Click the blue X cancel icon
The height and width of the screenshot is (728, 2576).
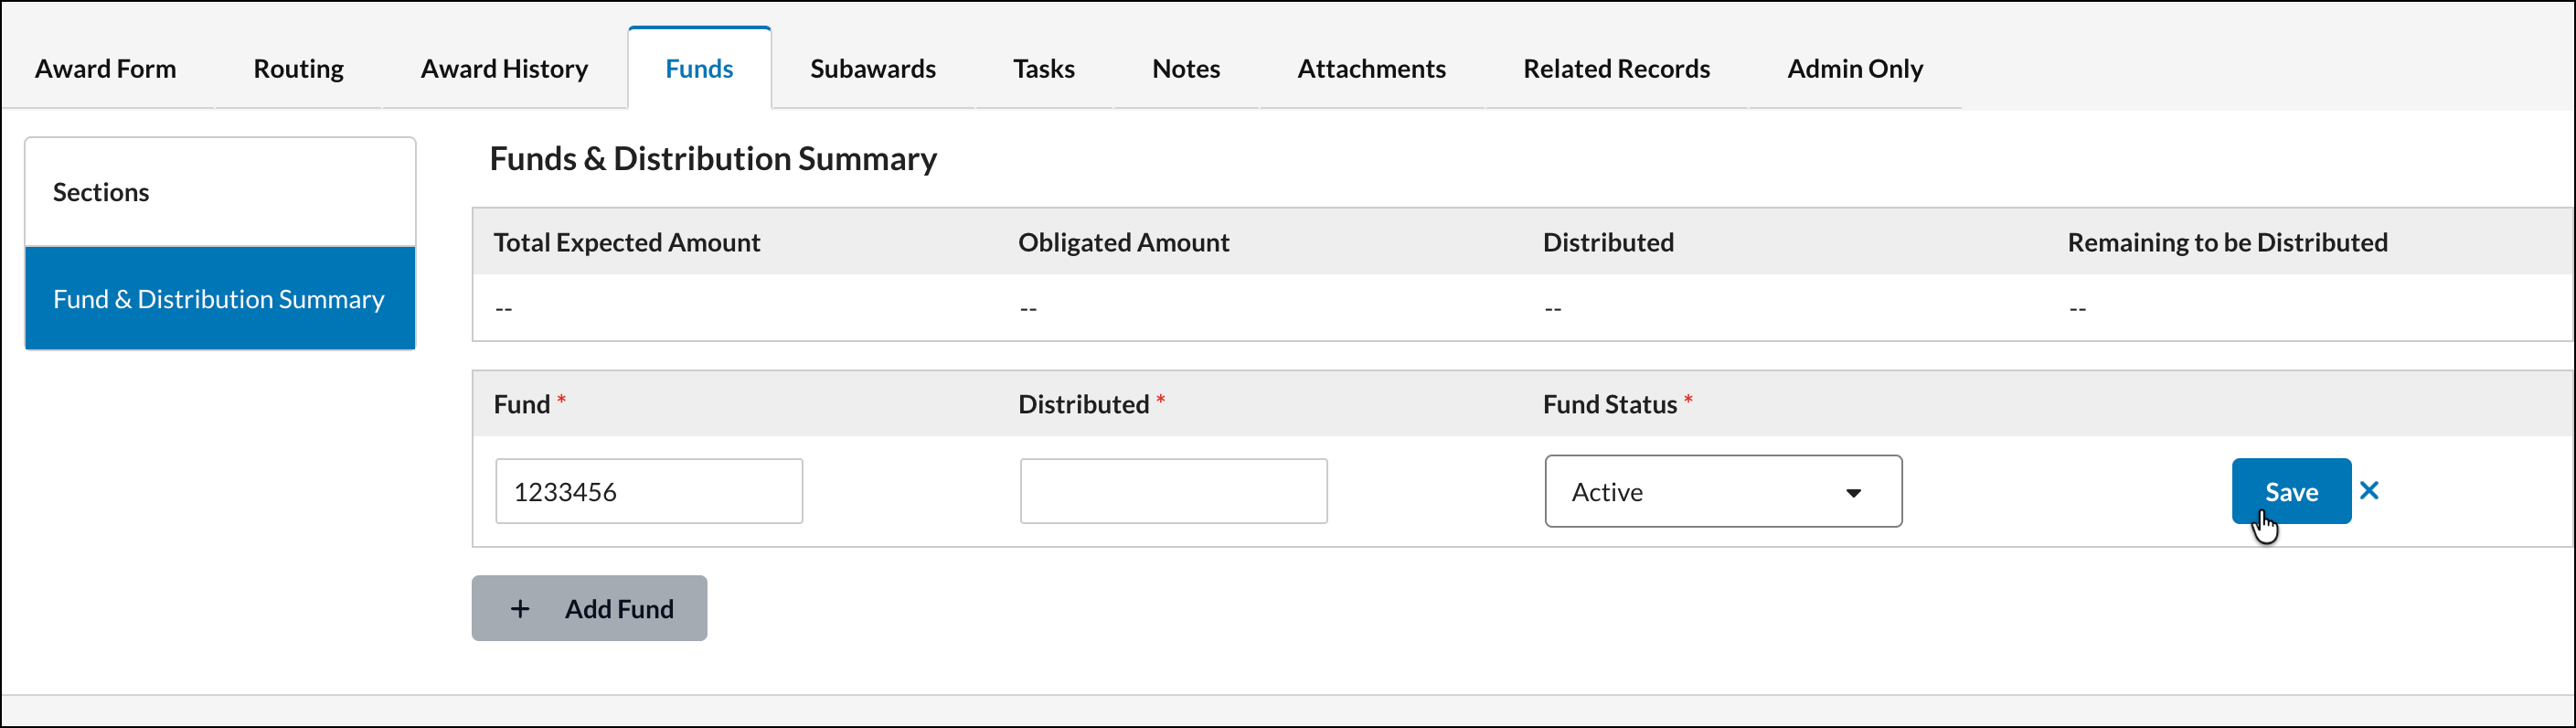(x=2368, y=490)
